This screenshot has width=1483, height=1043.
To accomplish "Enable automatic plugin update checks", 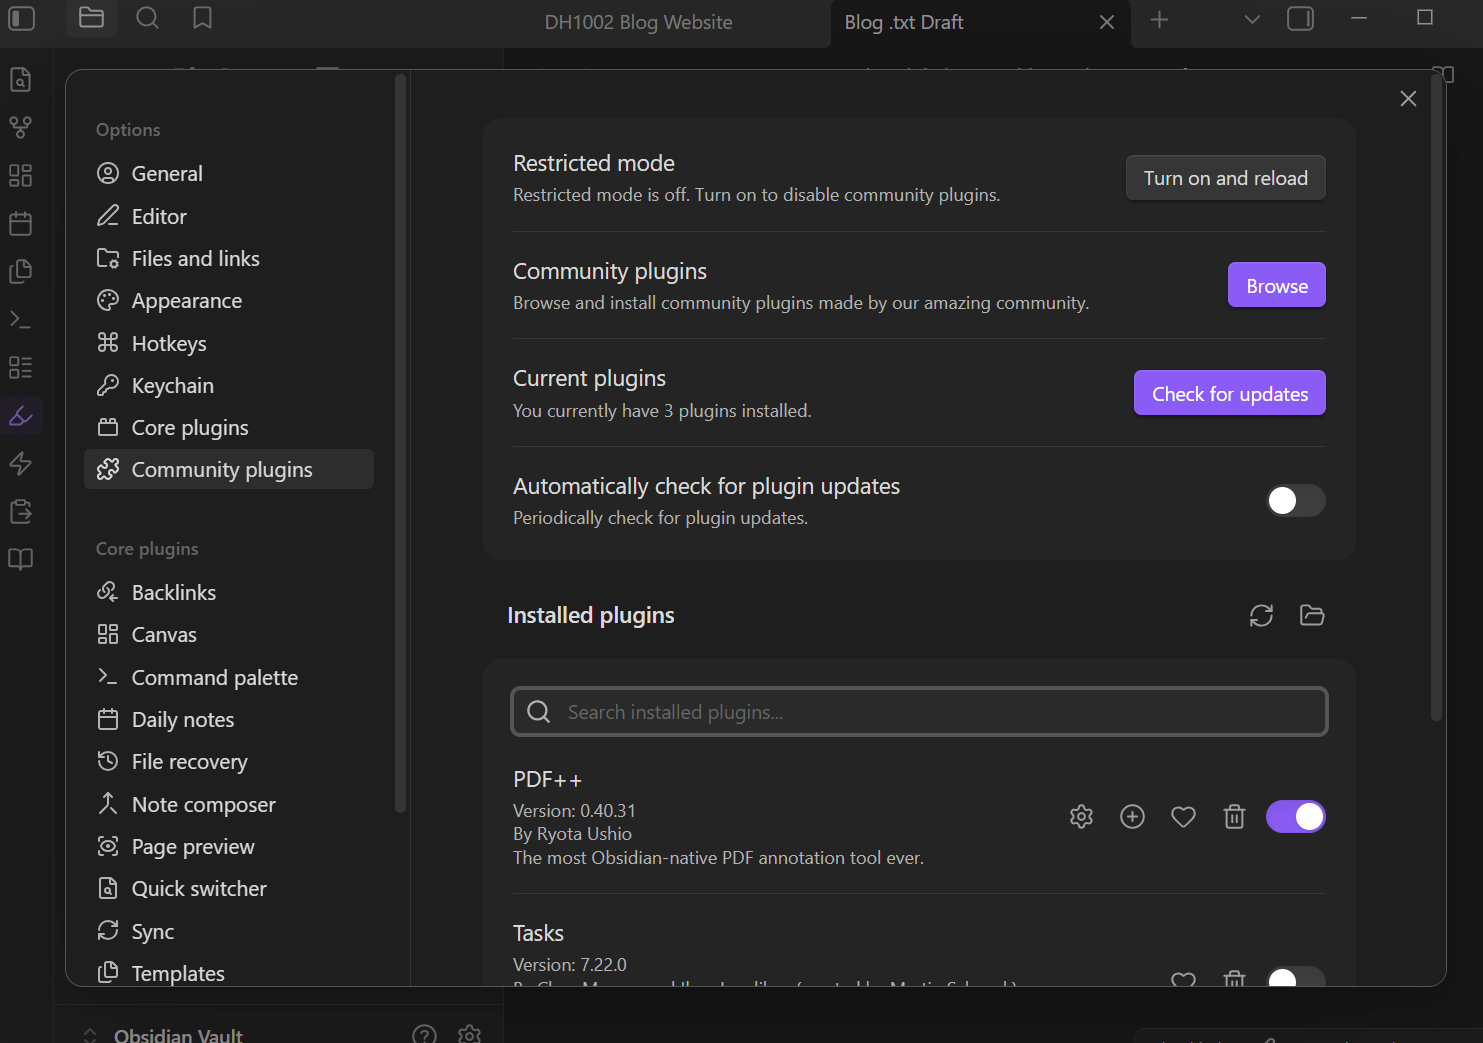I will click(1295, 501).
